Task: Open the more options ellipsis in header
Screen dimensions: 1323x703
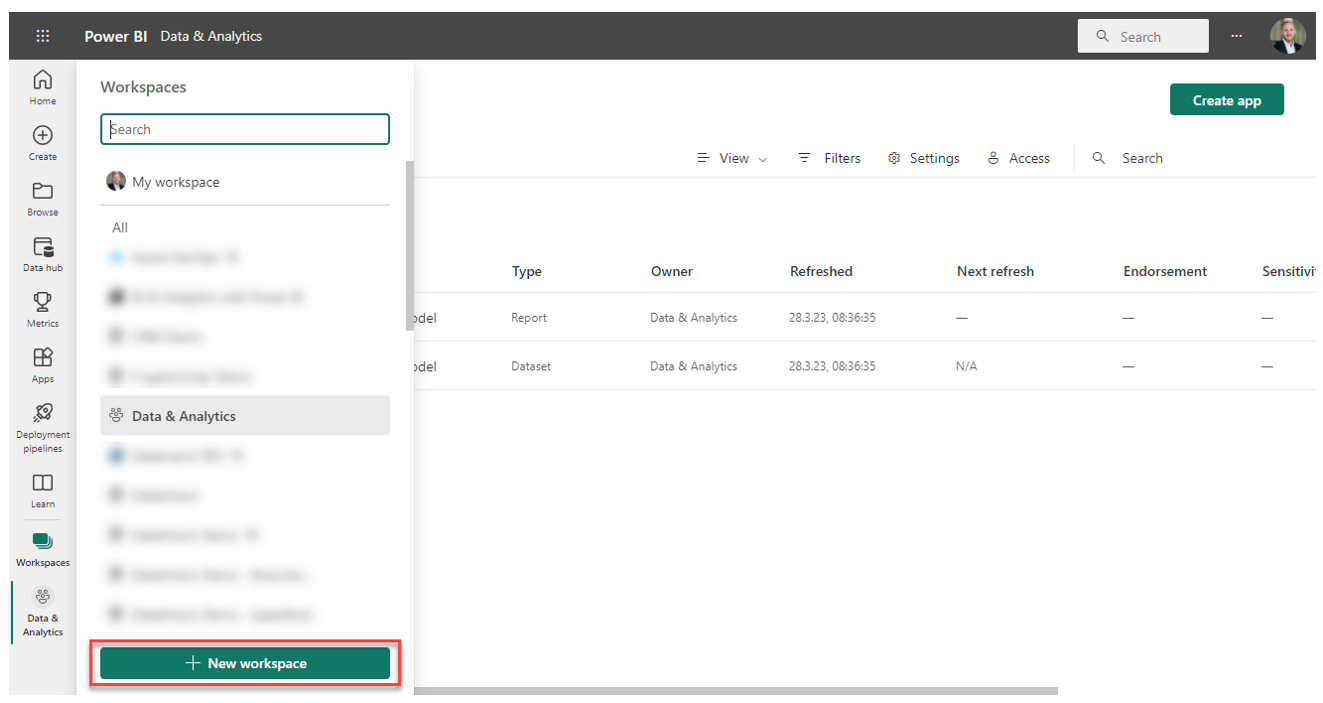Action: click(1237, 36)
